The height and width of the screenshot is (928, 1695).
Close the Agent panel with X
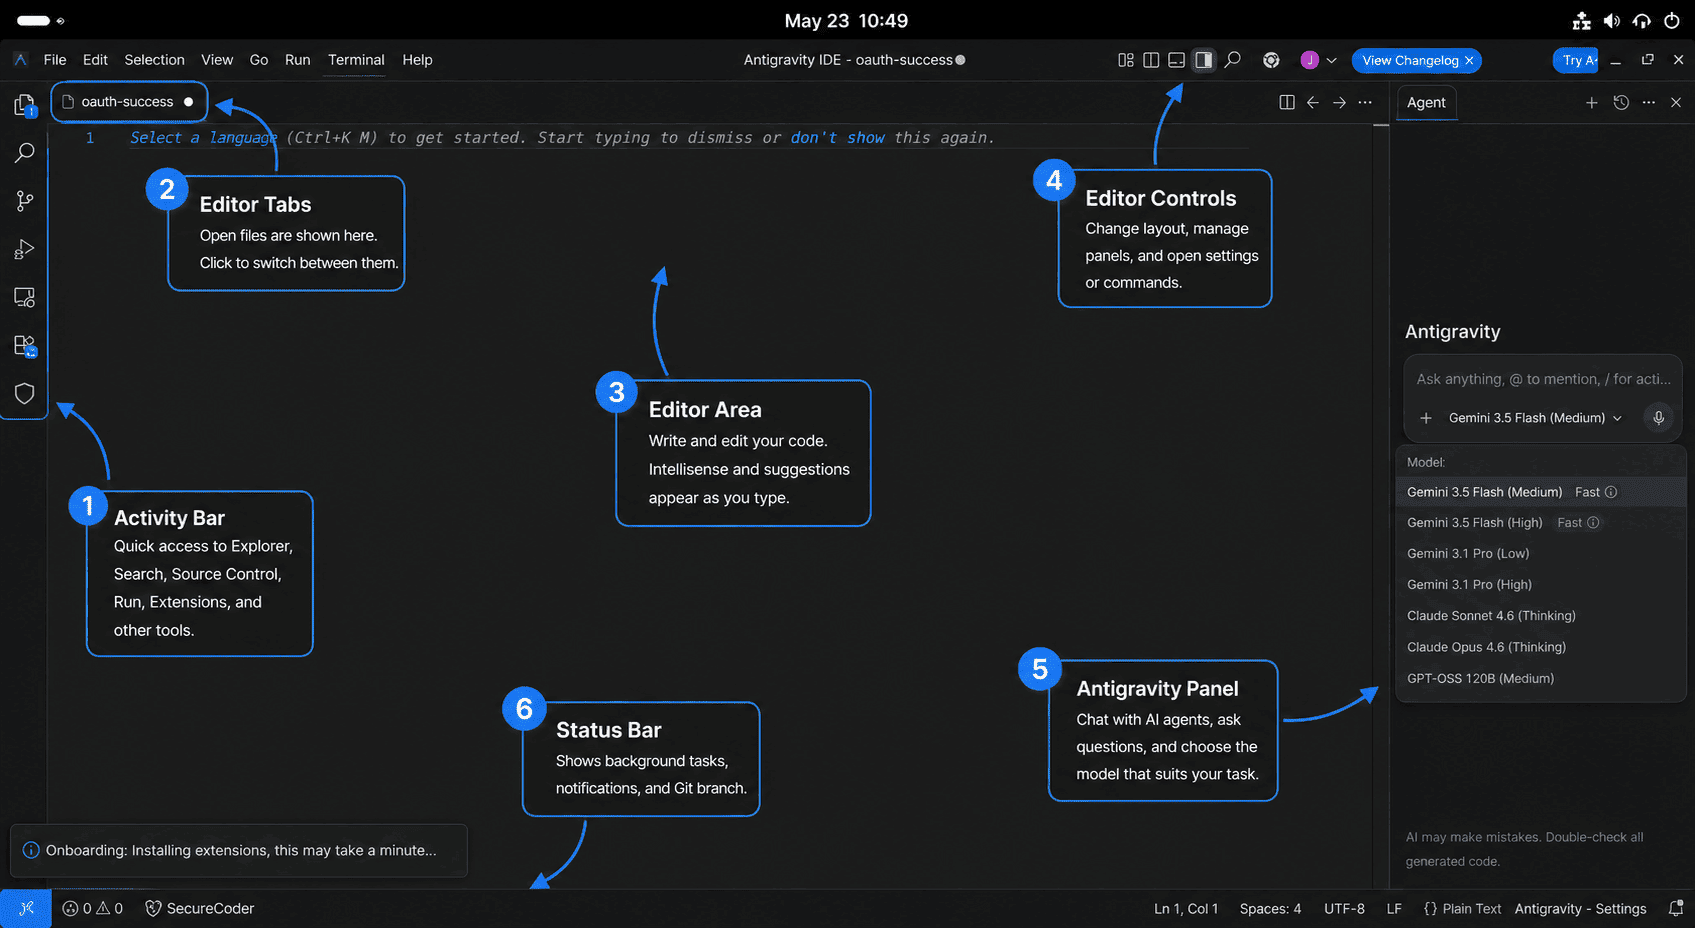[x=1676, y=102]
